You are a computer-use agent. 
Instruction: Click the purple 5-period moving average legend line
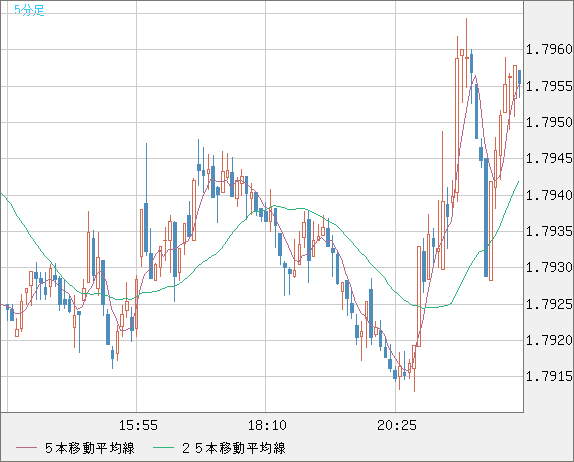click(x=26, y=448)
